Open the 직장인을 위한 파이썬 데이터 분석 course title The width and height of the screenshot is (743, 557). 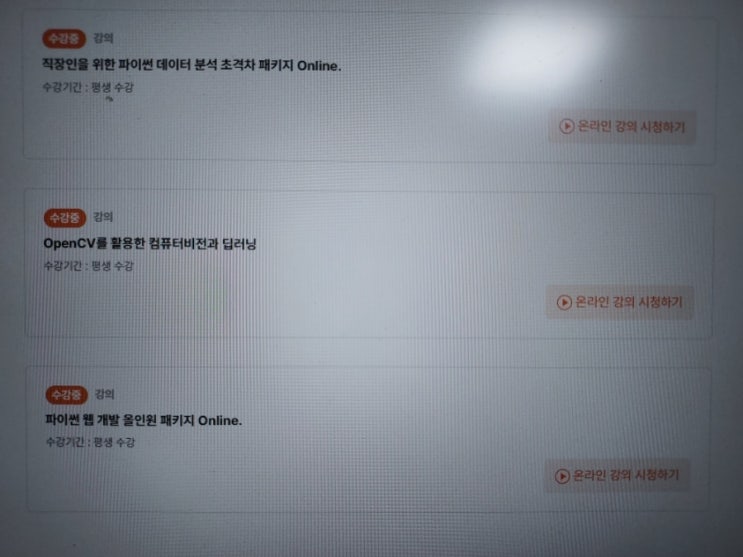(191, 65)
